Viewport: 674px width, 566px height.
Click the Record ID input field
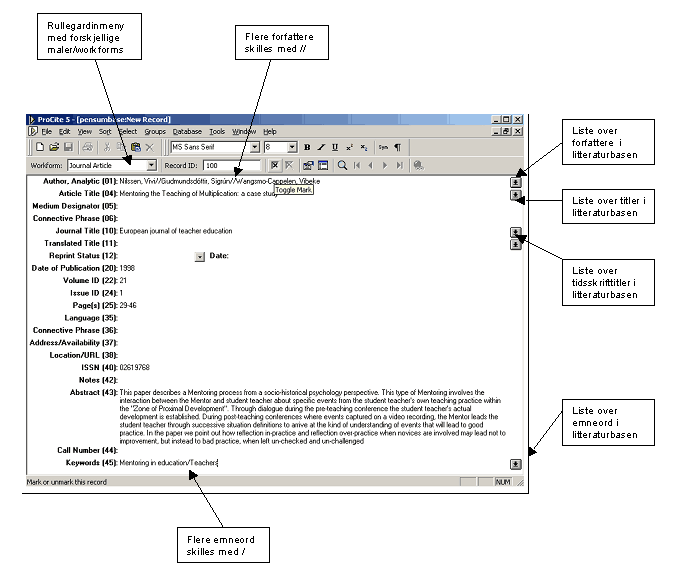(232, 165)
